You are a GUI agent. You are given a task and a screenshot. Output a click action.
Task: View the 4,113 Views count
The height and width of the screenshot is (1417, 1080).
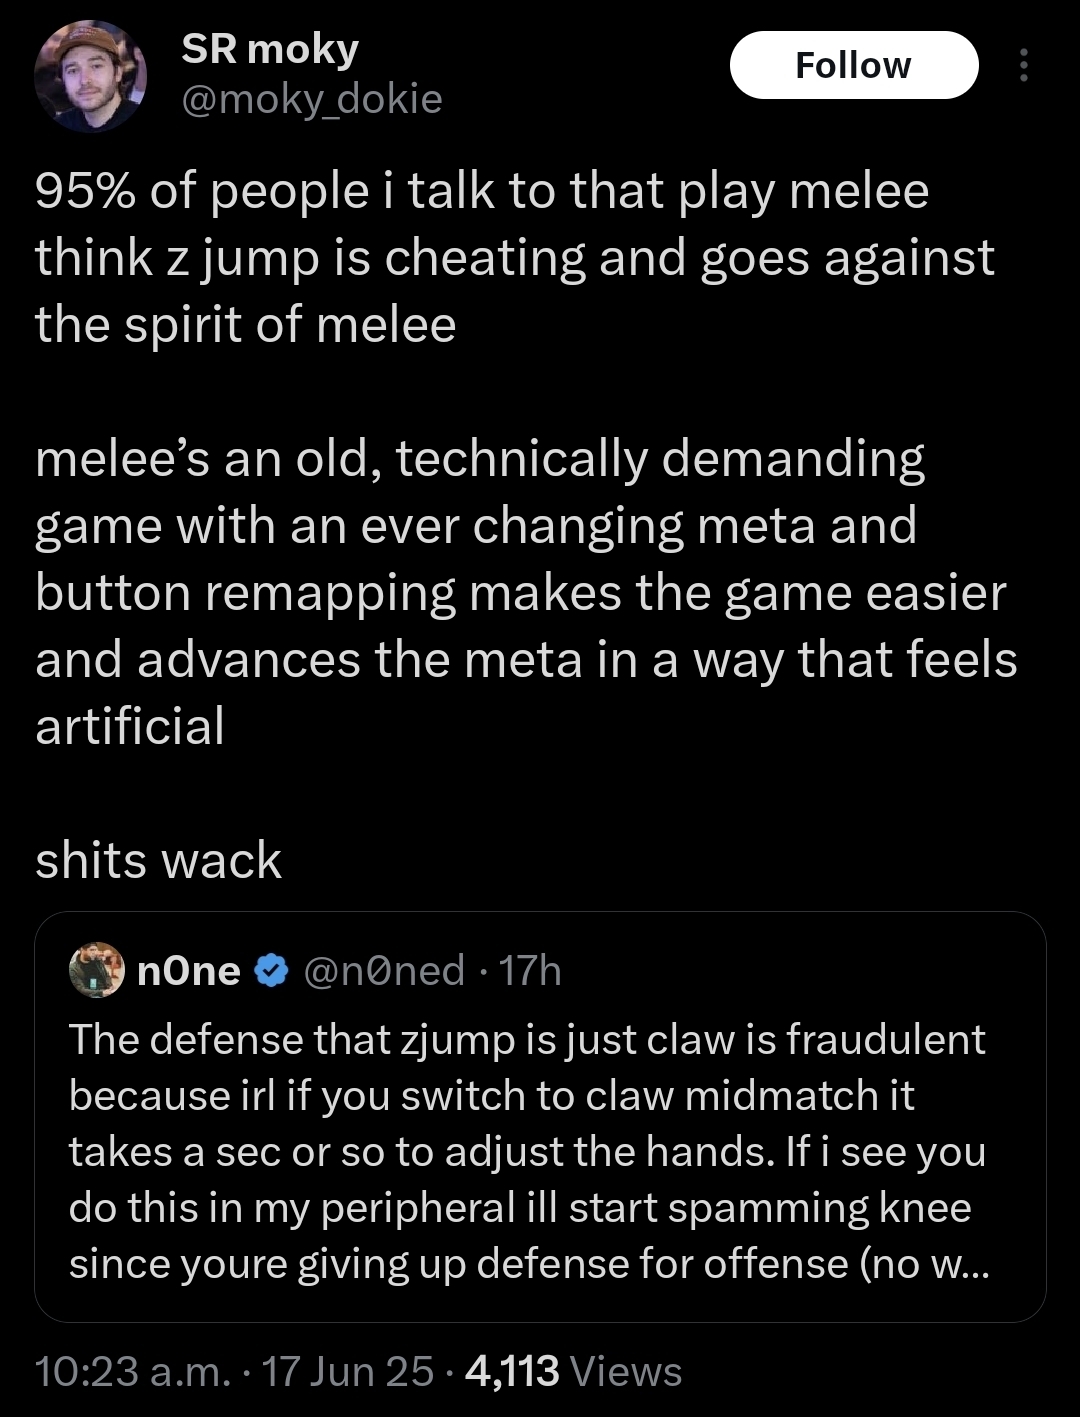click(x=573, y=1372)
